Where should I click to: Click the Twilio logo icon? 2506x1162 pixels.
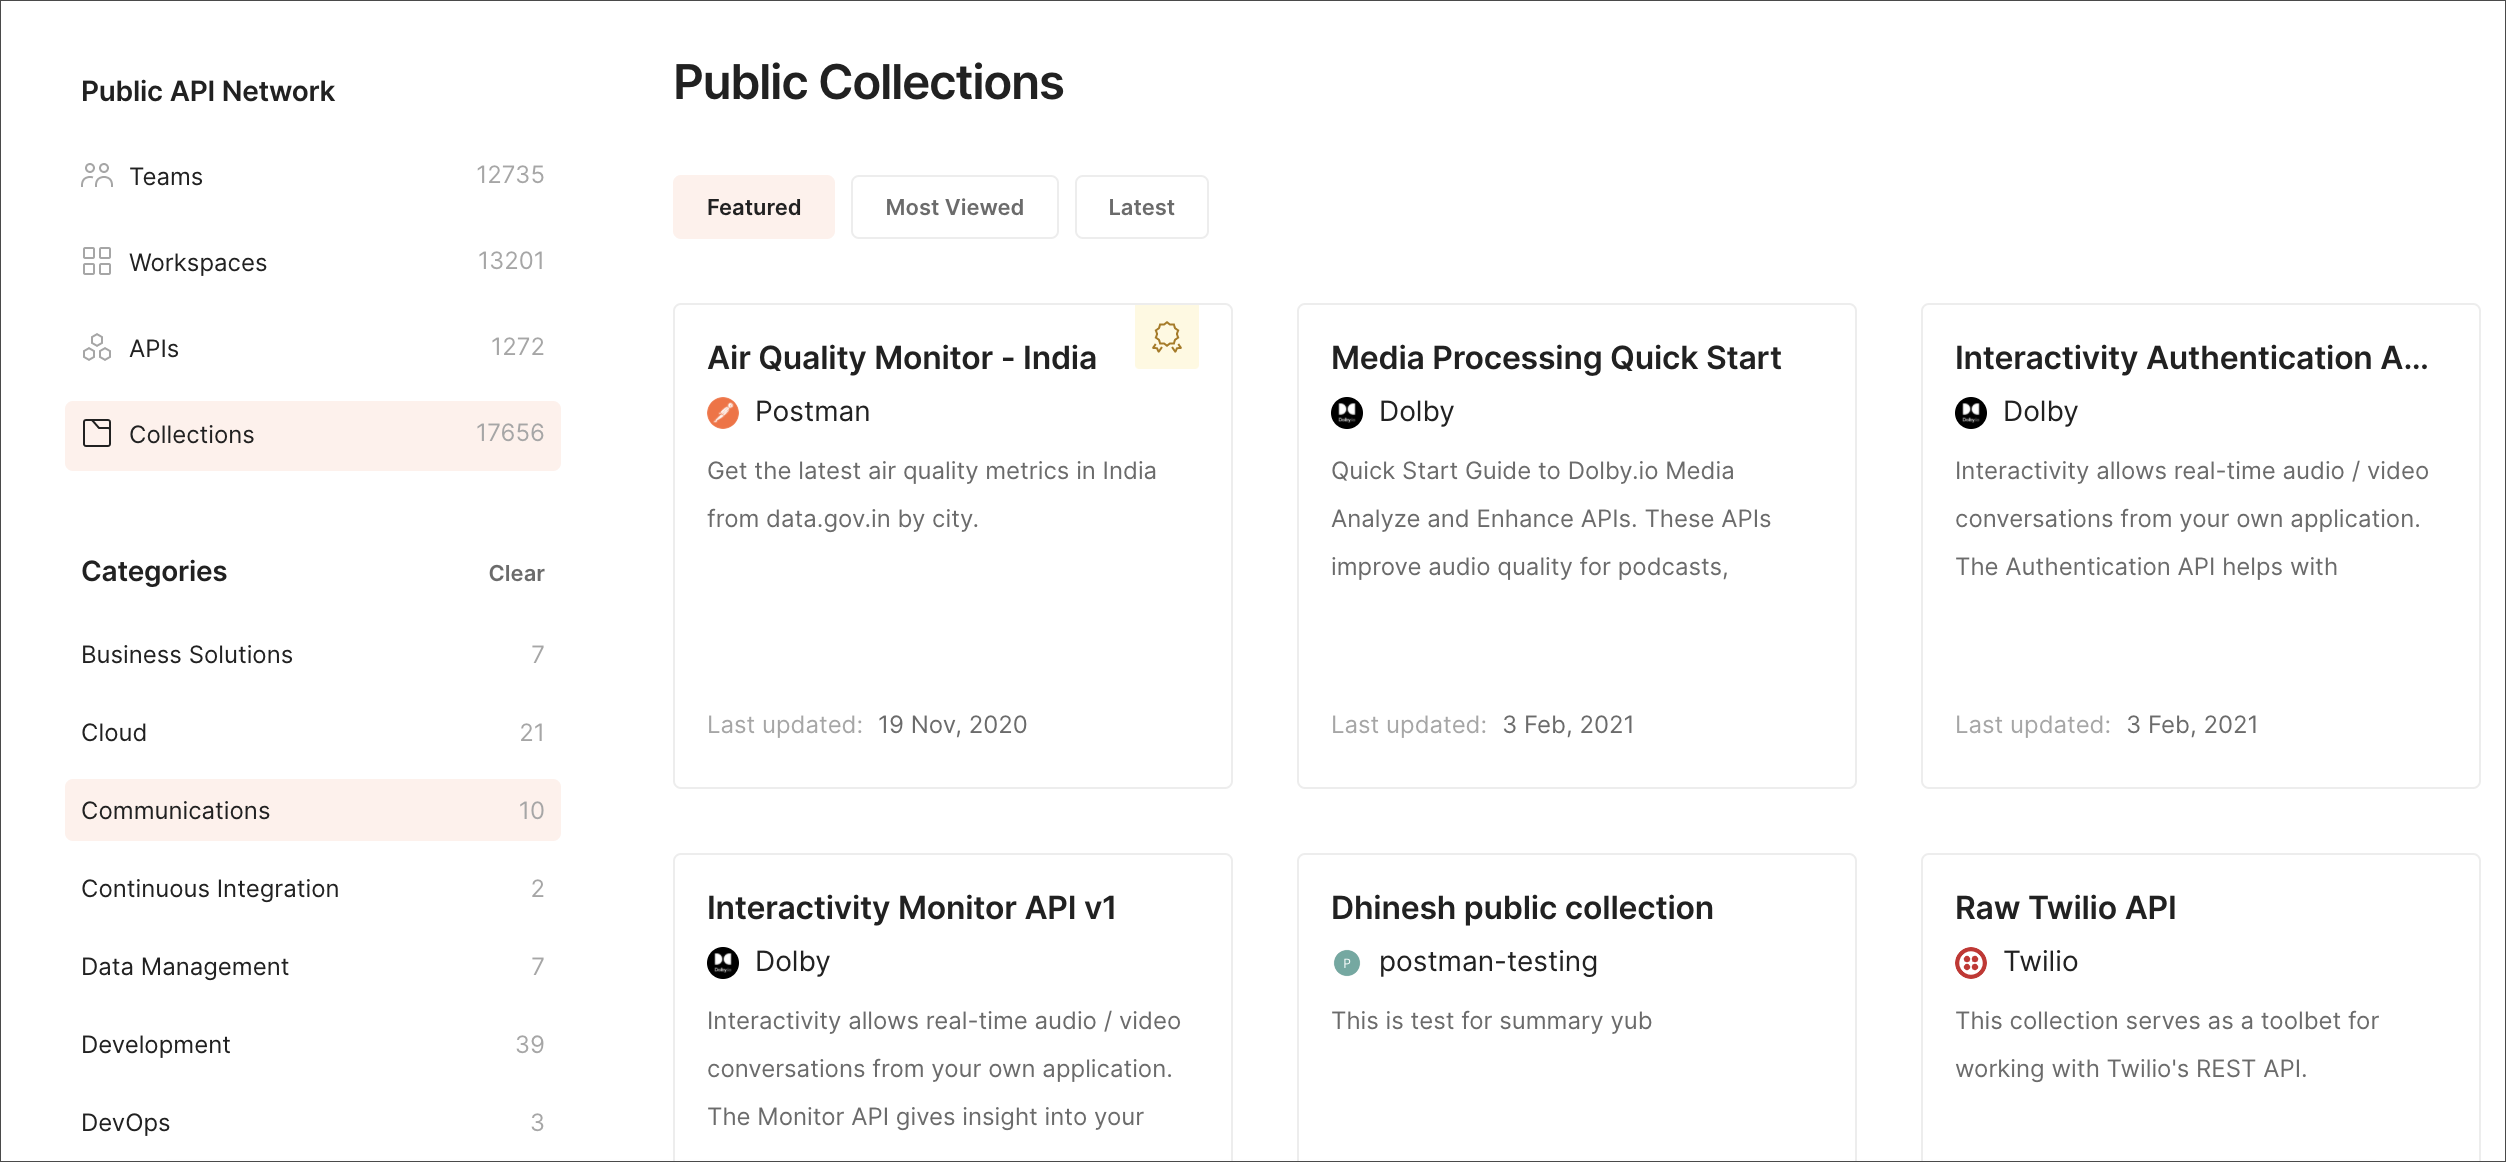pos(1970,962)
